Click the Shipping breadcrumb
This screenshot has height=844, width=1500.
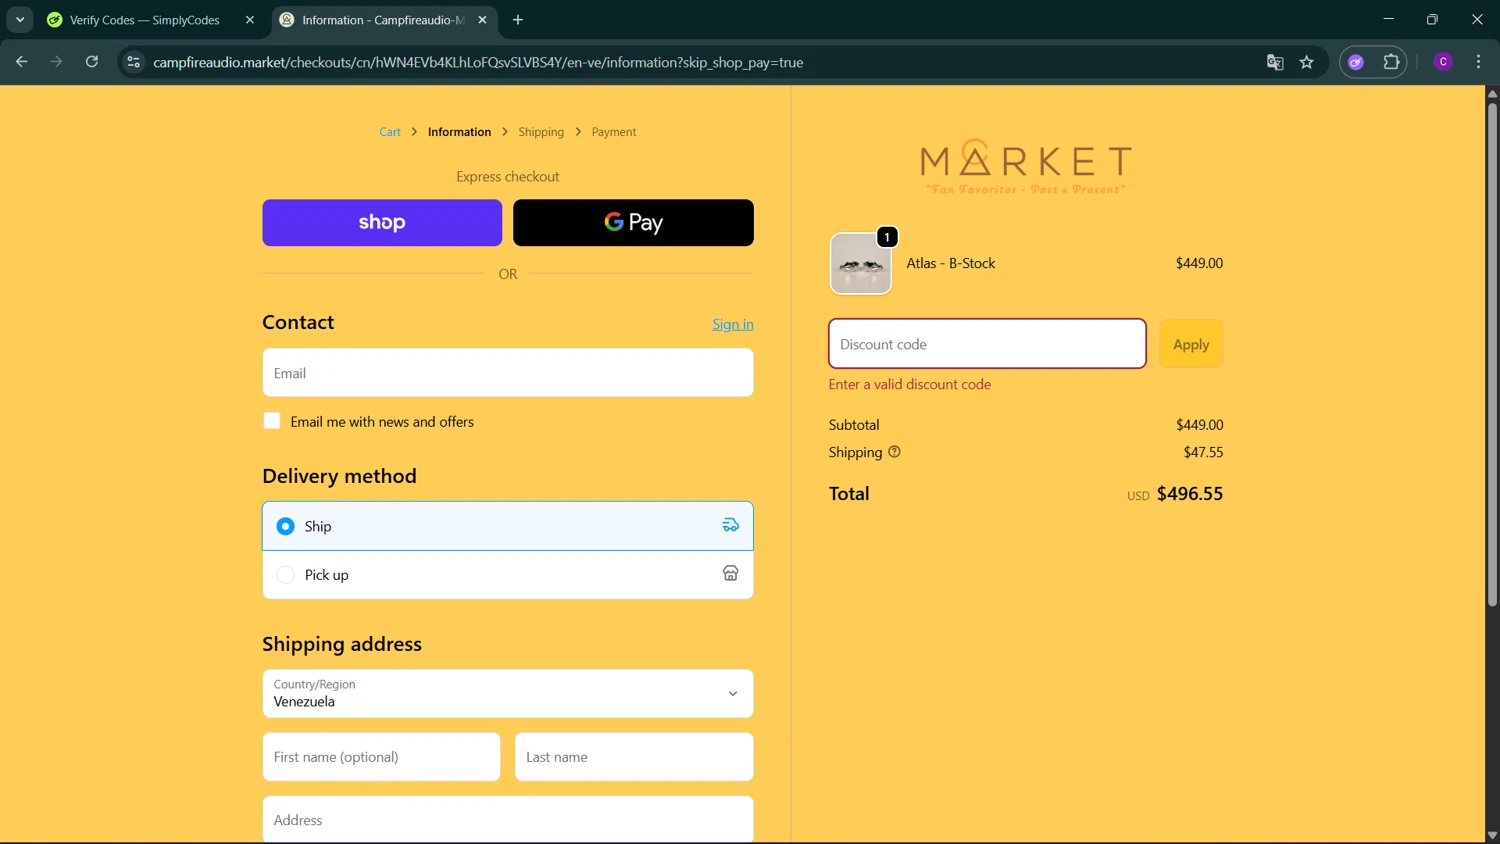coord(541,132)
